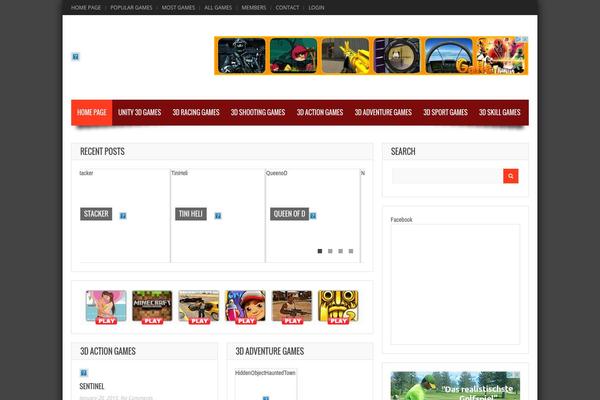Open the Angry Birds thumbnail in banner
Viewport: 600px width, 400px height.
tap(293, 56)
